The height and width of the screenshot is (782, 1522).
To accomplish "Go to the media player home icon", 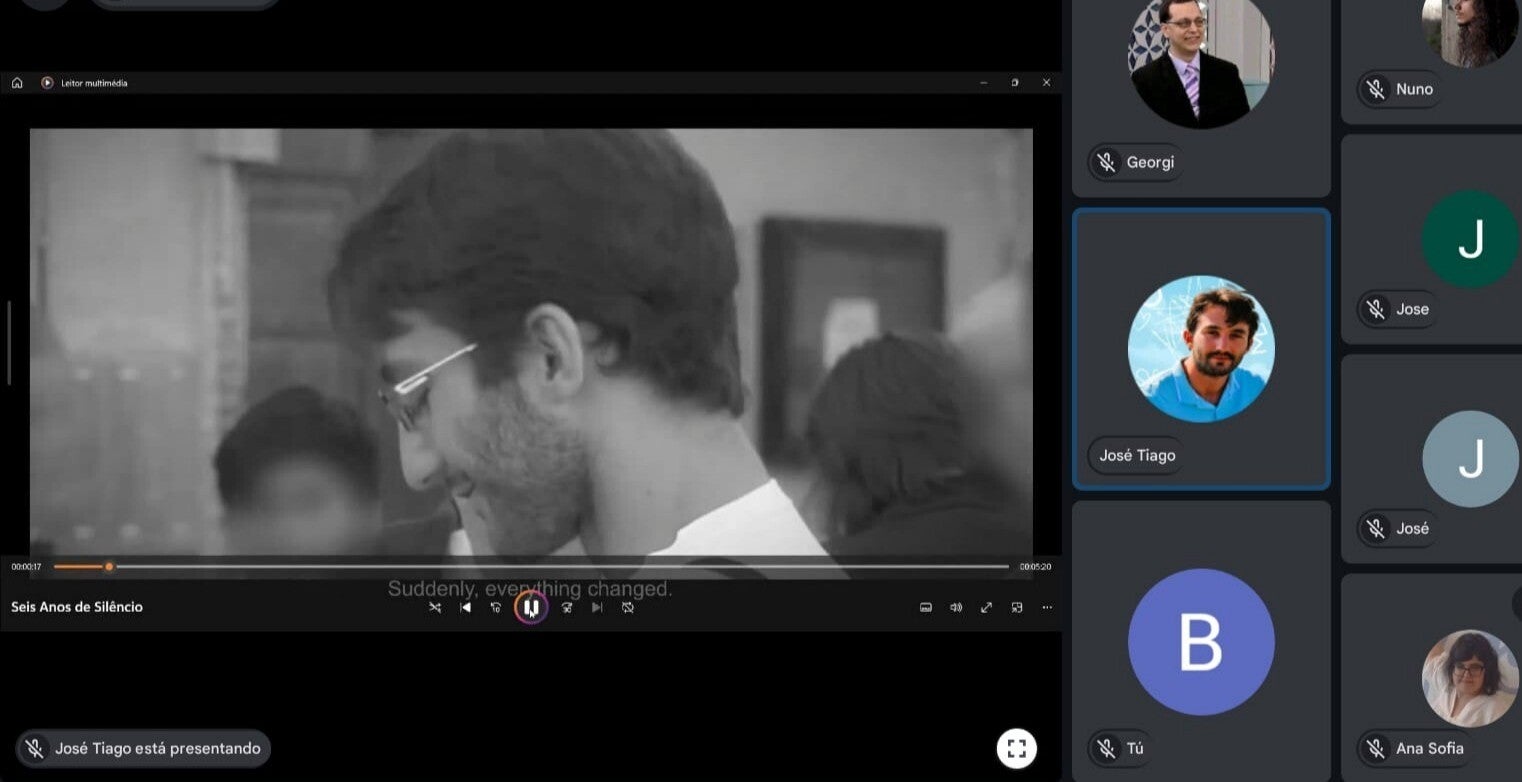I will pyautogui.click(x=17, y=83).
